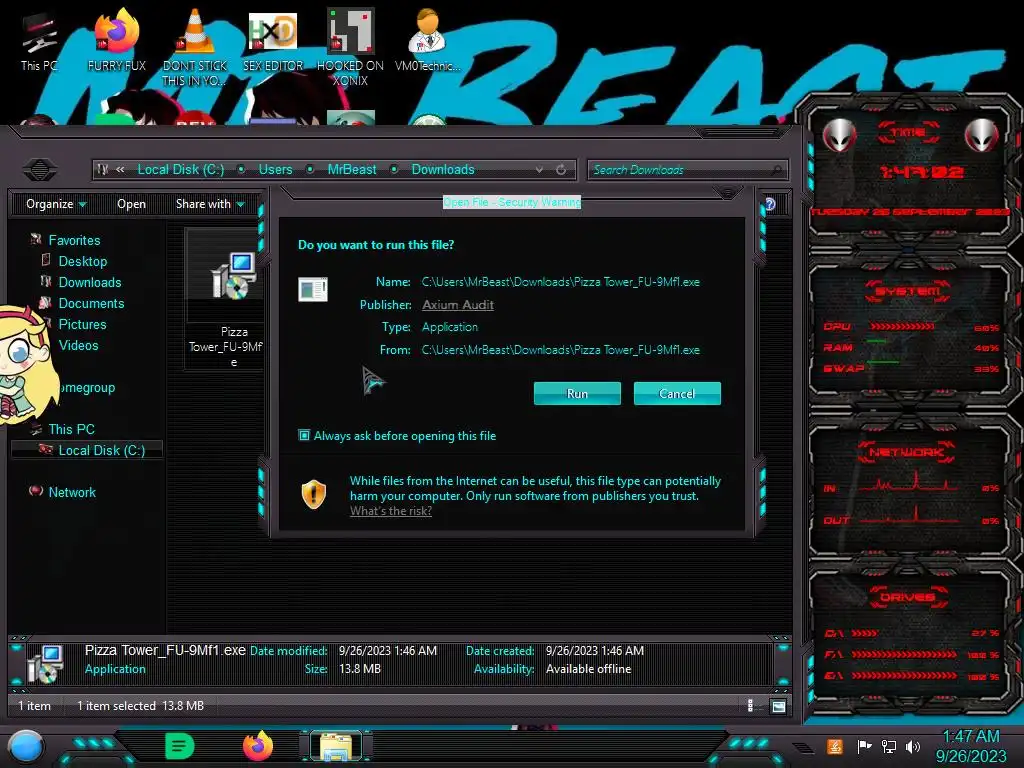Click the Cancel button
This screenshot has height=768, width=1024.
tap(677, 394)
